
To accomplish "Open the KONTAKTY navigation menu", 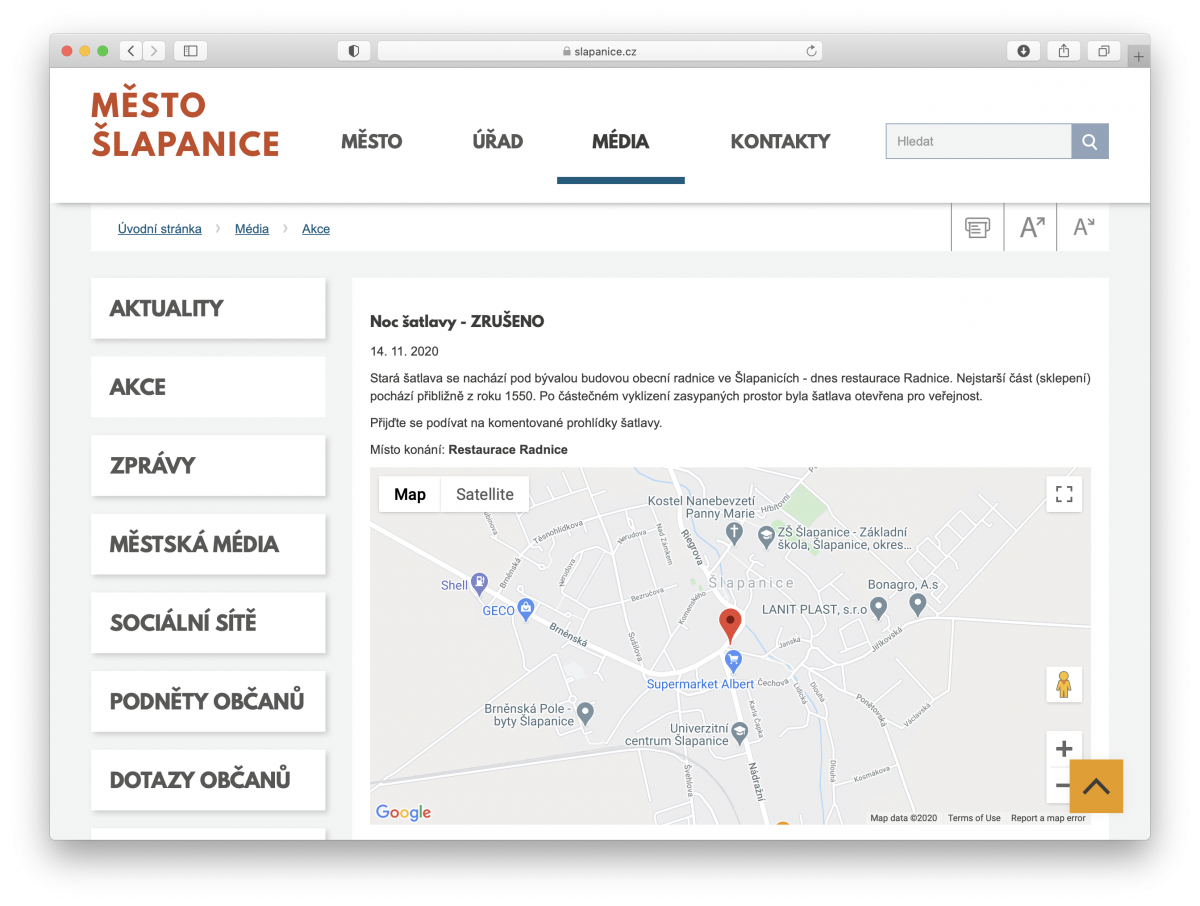I will (x=780, y=142).
